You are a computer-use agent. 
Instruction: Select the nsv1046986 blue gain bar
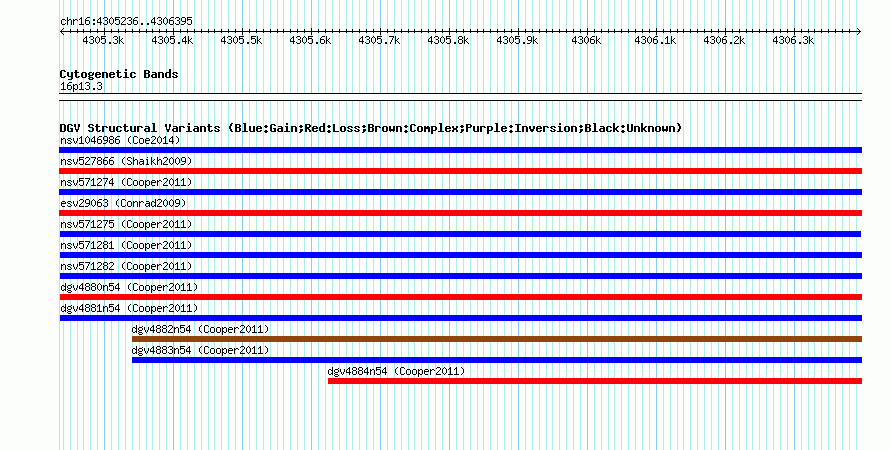[x=460, y=150]
